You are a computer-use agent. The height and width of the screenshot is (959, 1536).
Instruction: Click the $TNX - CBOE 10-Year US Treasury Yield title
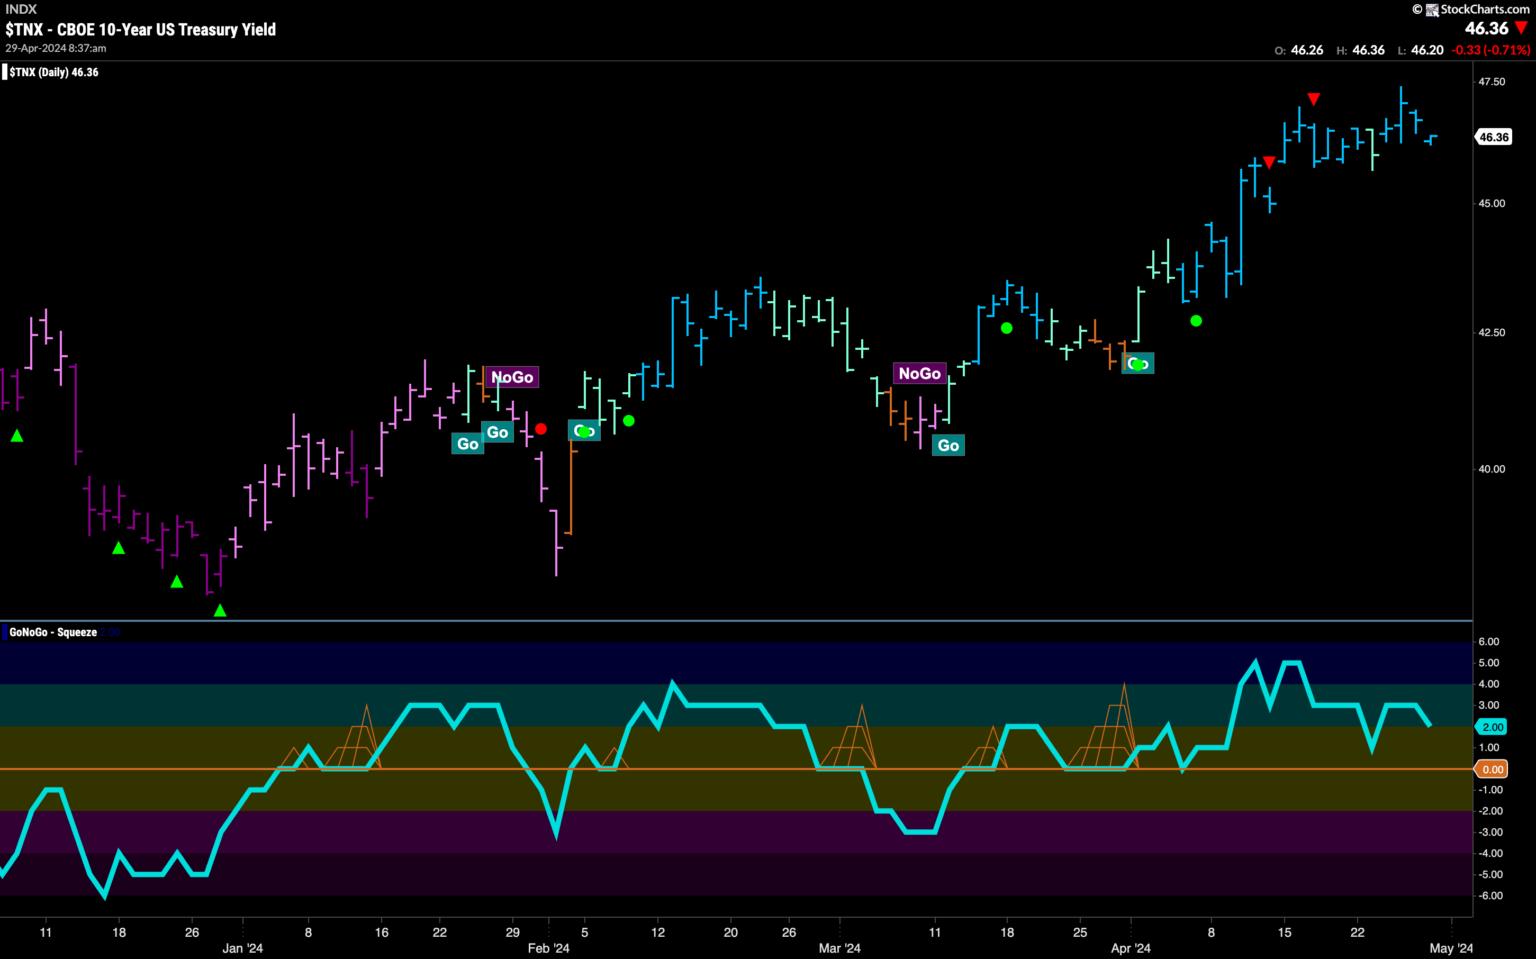140,30
